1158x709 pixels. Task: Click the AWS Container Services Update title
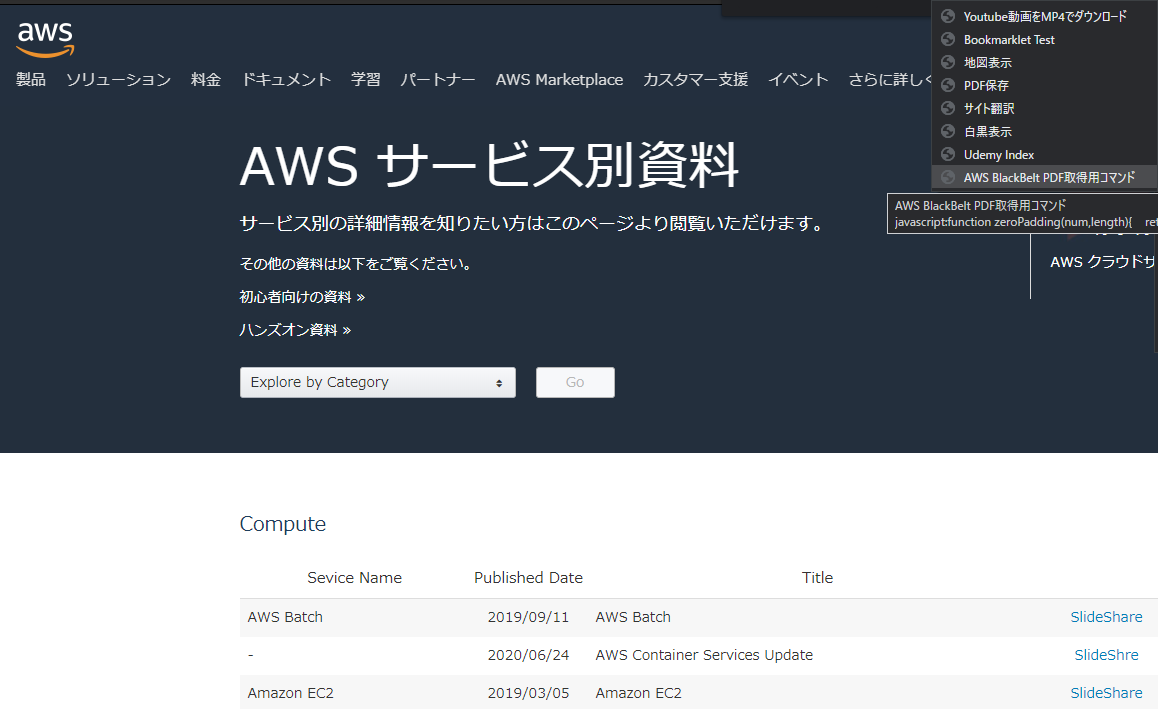click(704, 654)
